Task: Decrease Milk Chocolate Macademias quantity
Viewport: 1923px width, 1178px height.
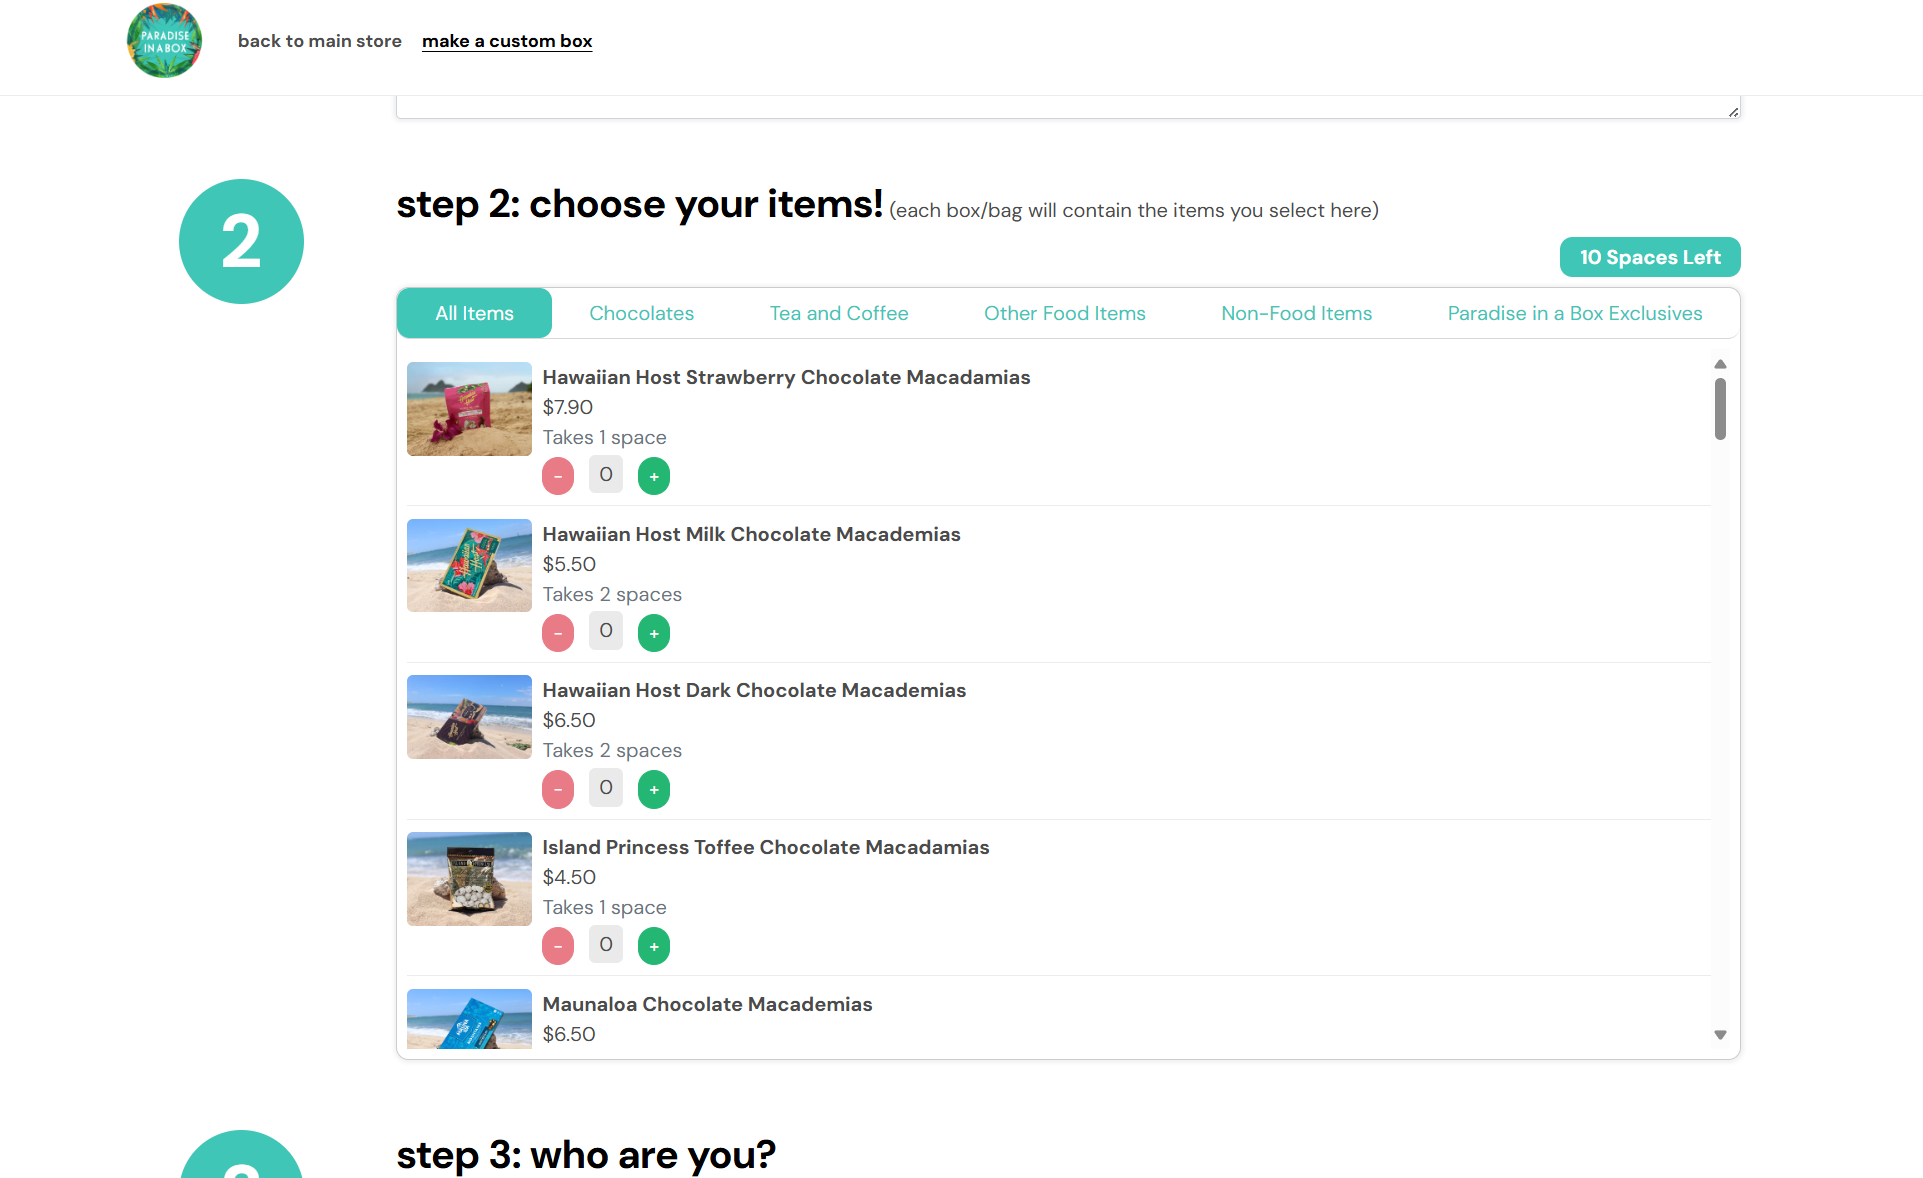Action: (558, 633)
